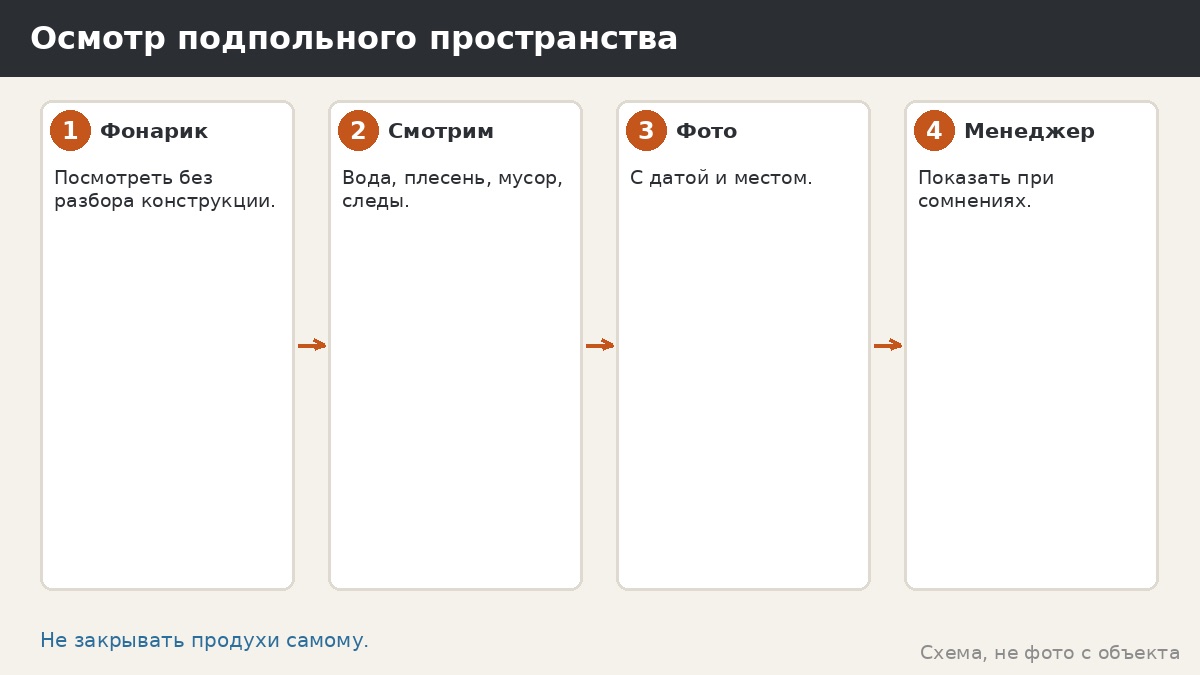Select text 'Вода, плесень, мусор, следы.'
The width and height of the screenshot is (1200, 675).
click(452, 189)
